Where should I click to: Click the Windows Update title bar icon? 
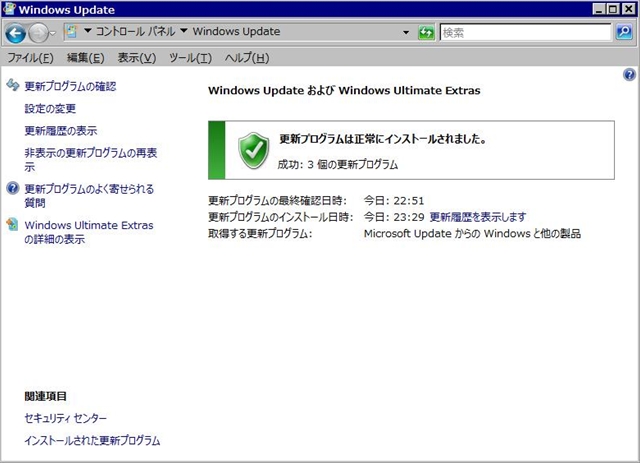coord(9,9)
